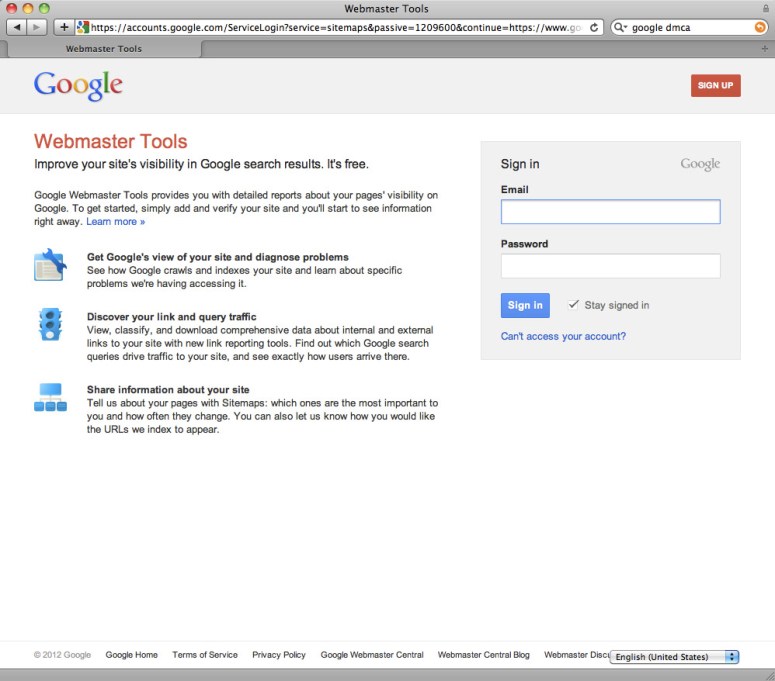Click the Google logo in page header
This screenshot has height=681, width=775.
(x=78, y=86)
